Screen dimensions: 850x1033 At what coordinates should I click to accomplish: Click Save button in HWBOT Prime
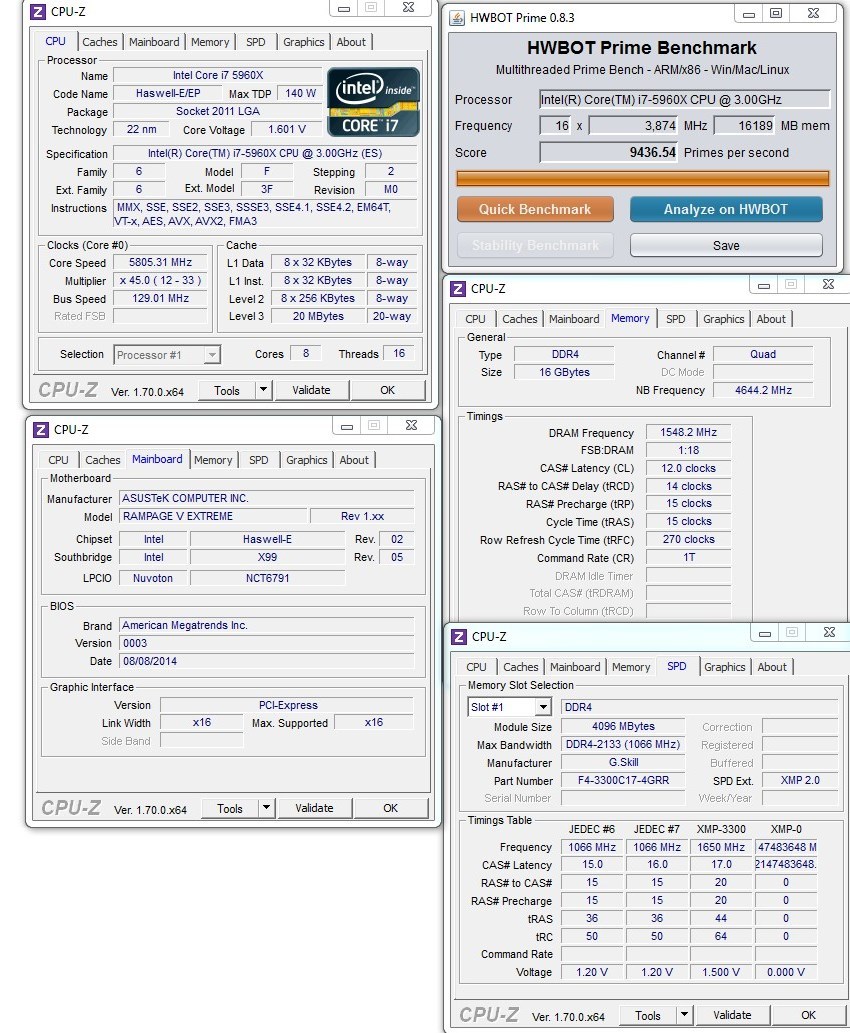pos(726,245)
